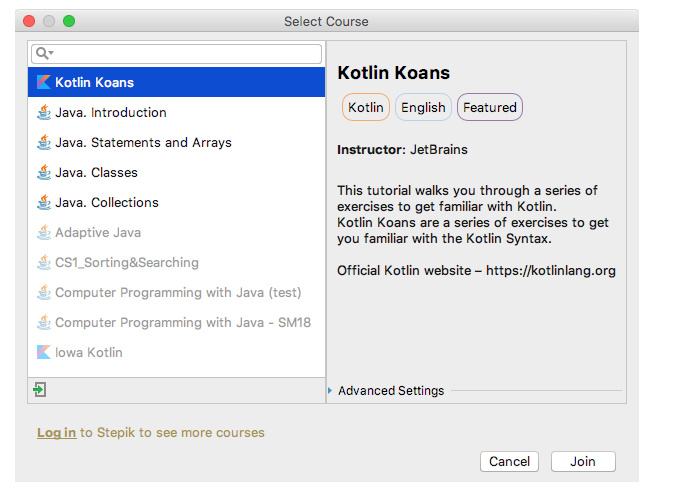Select Computer Programming with Java (test)

[176, 292]
